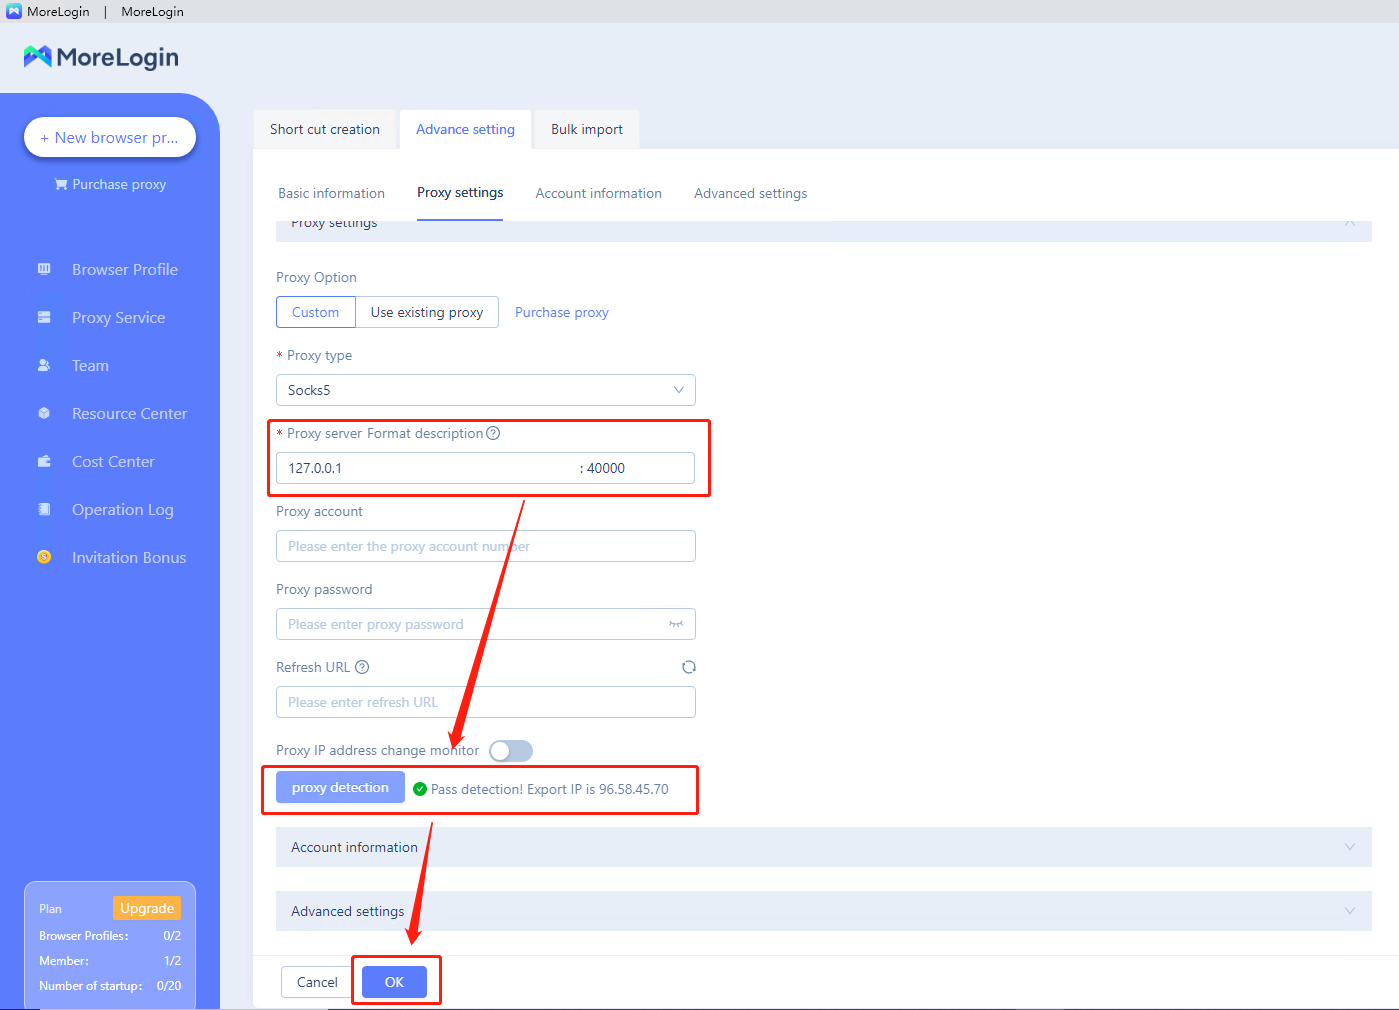The image size is (1399, 1010).
Task: Switch to Short cut creation tab
Action: point(325,129)
